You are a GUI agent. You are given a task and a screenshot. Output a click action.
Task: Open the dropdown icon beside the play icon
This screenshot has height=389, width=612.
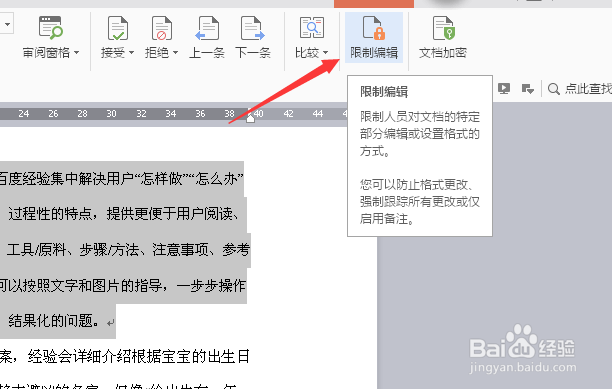click(x=528, y=89)
